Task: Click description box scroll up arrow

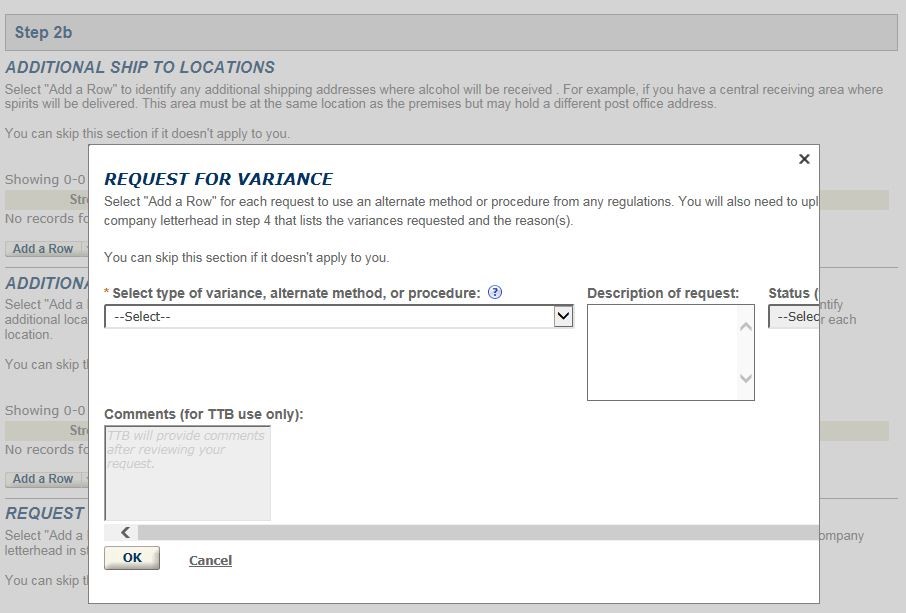Action: pyautogui.click(x=746, y=327)
